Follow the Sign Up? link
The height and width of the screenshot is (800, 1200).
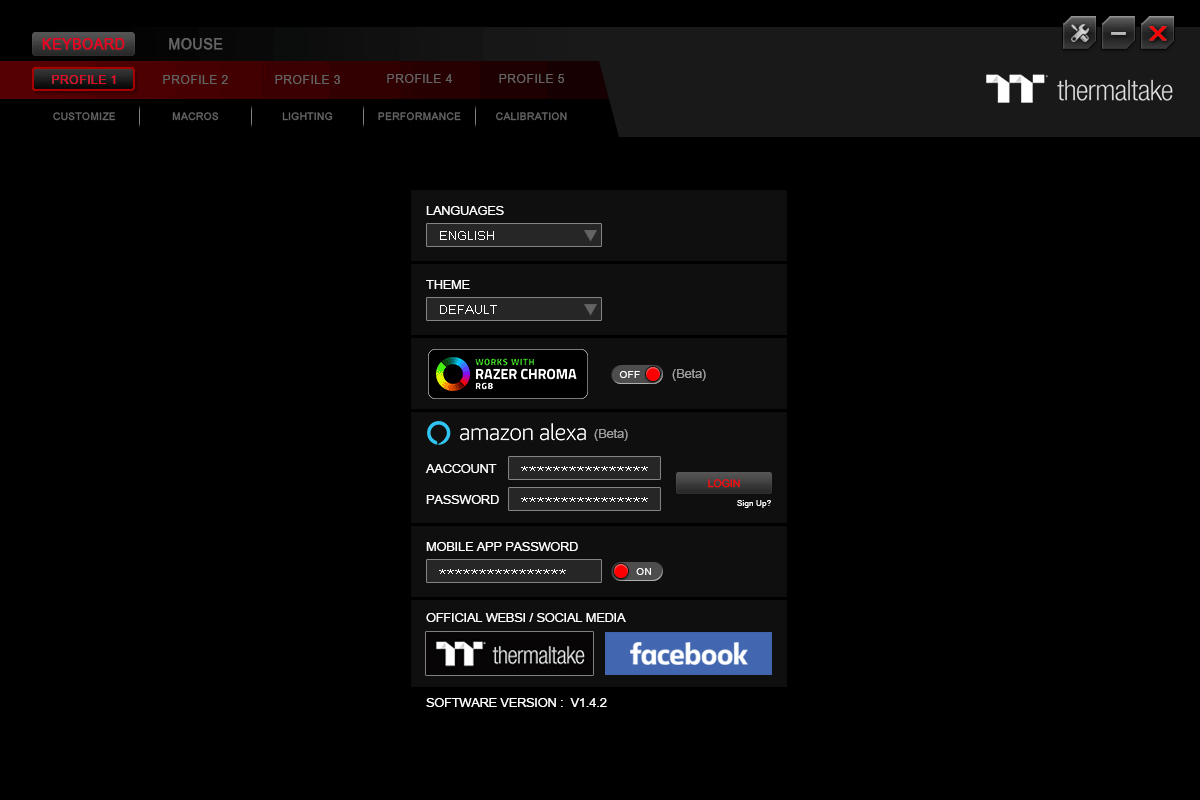(x=753, y=503)
